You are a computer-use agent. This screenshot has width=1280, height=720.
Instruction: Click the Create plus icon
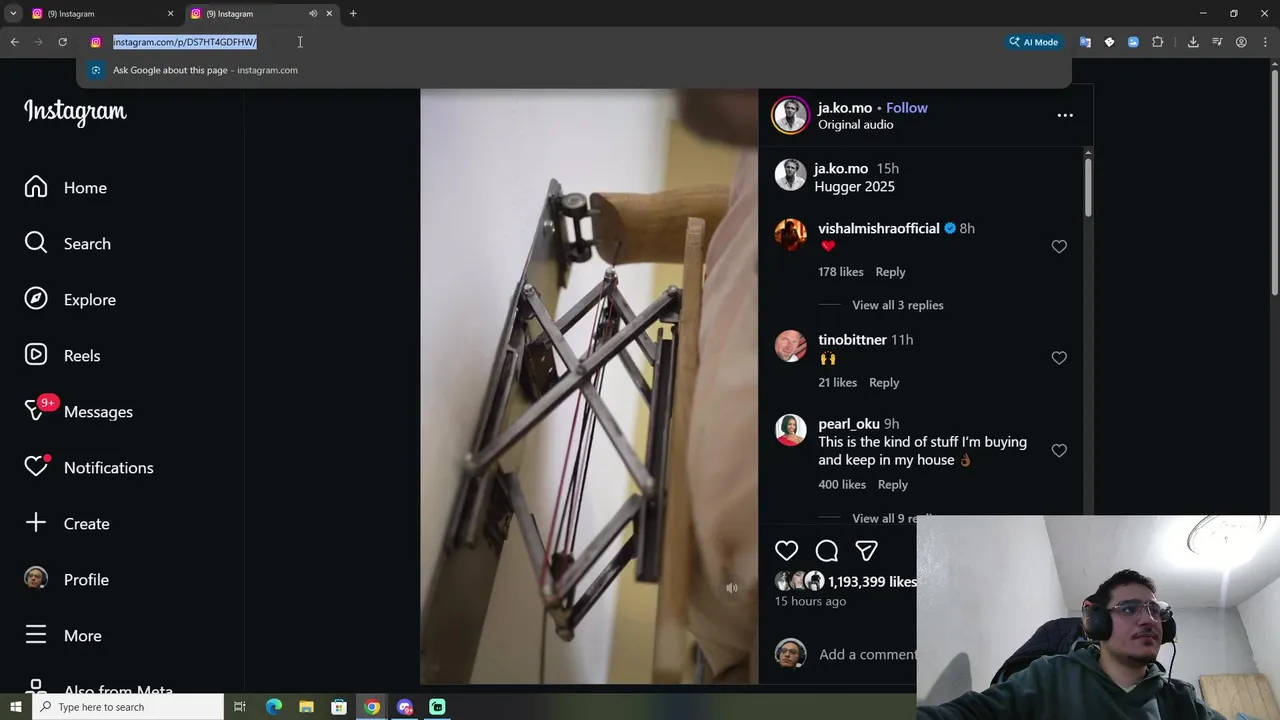tap(36, 523)
